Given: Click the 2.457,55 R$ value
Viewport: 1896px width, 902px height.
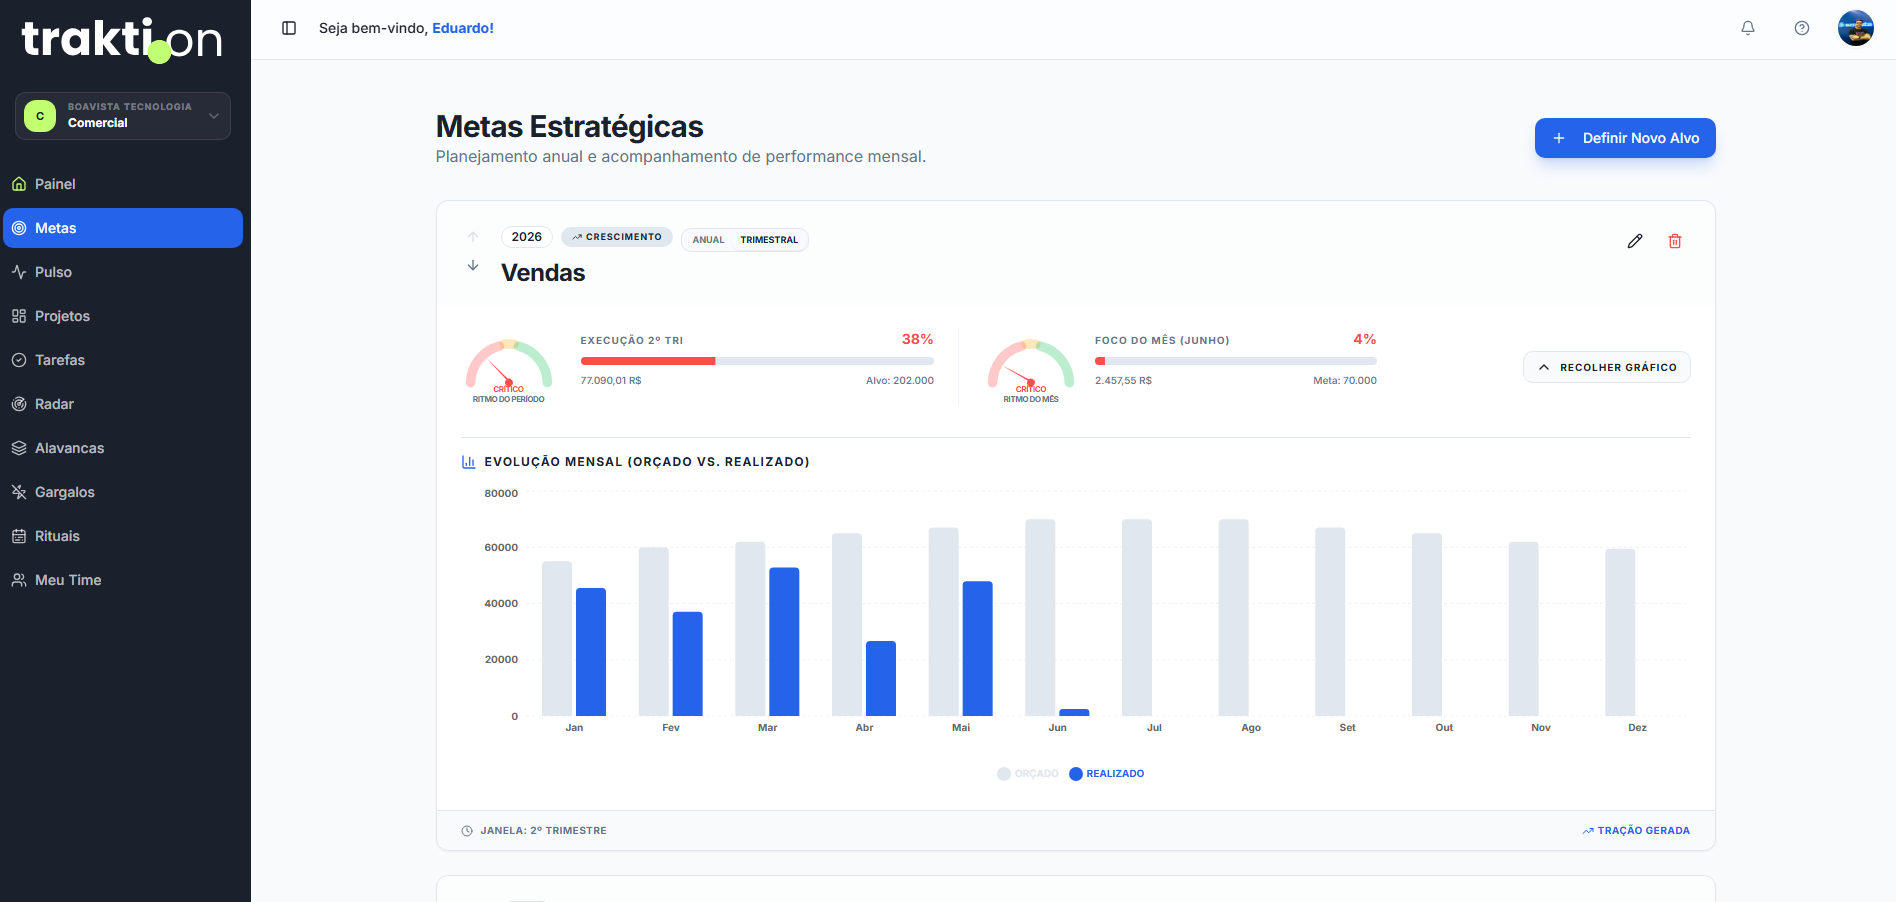Looking at the screenshot, I should 1123,381.
